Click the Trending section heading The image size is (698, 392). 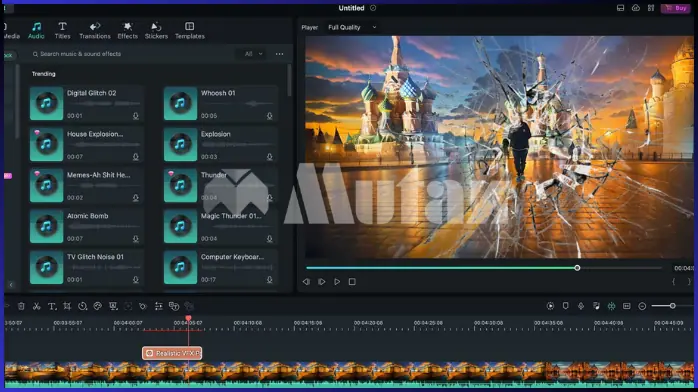coord(44,74)
